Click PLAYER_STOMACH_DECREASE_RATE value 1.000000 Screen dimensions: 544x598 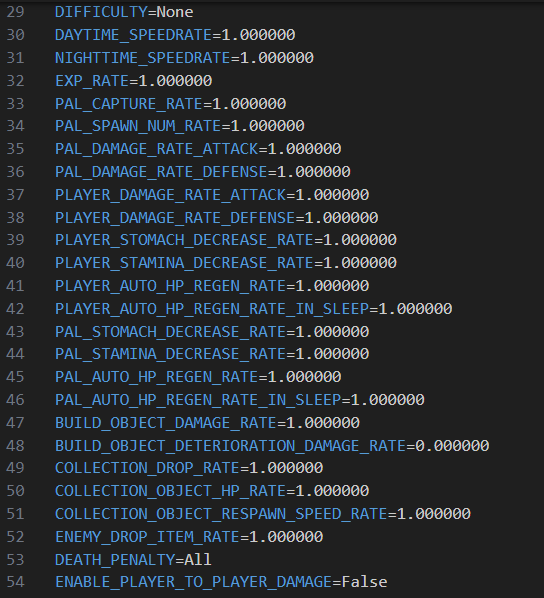pyautogui.click(x=360, y=240)
